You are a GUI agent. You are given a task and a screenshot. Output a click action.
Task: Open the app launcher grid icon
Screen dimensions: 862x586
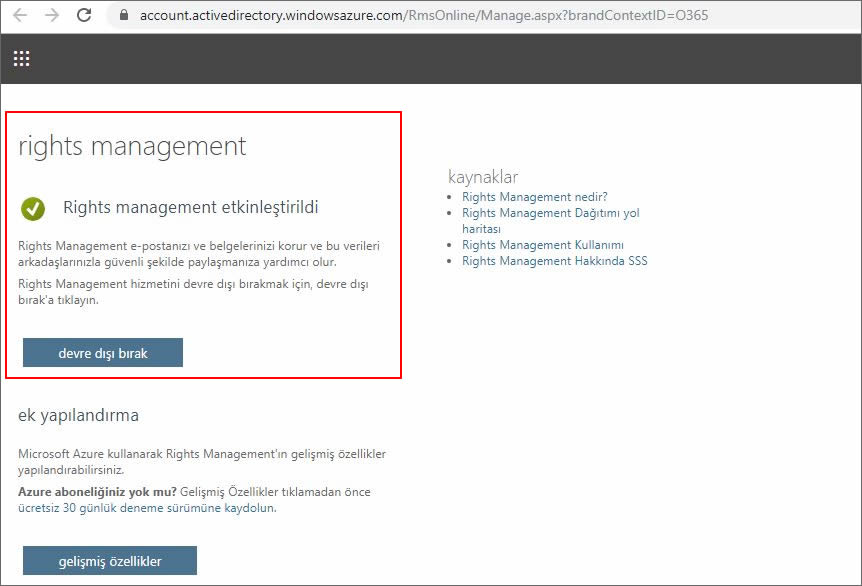(x=21, y=58)
